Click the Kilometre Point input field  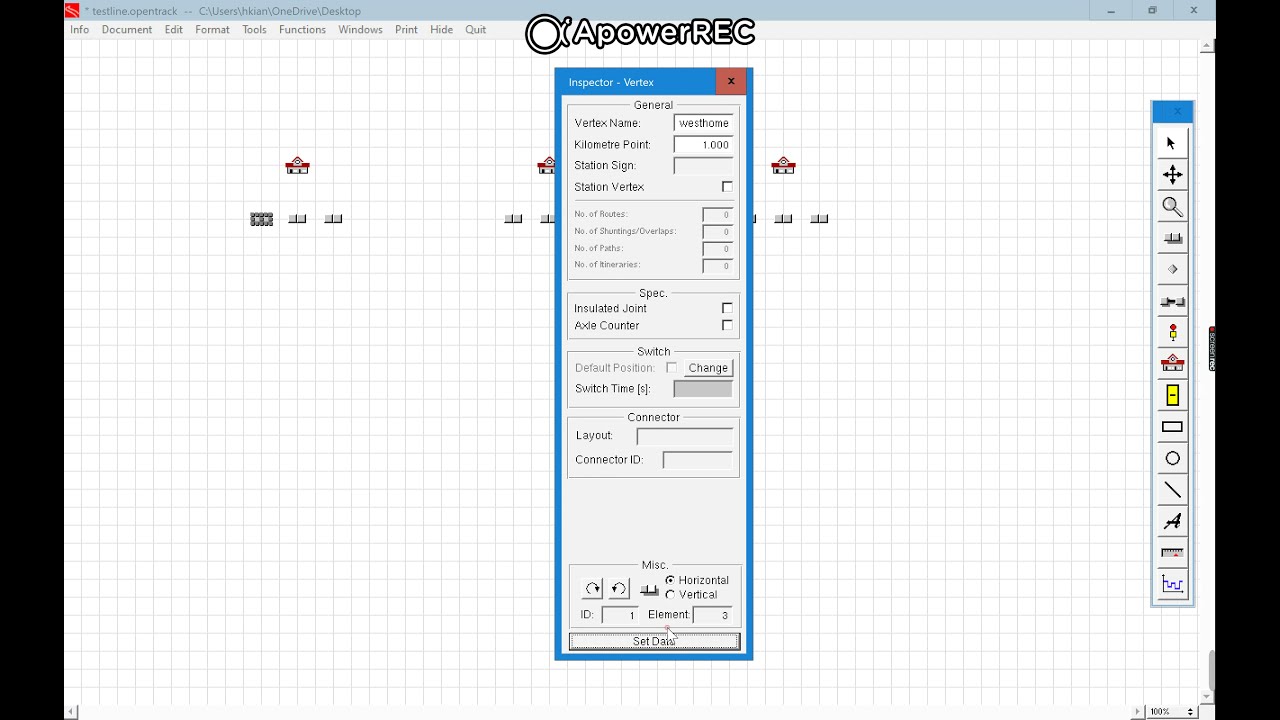click(703, 145)
